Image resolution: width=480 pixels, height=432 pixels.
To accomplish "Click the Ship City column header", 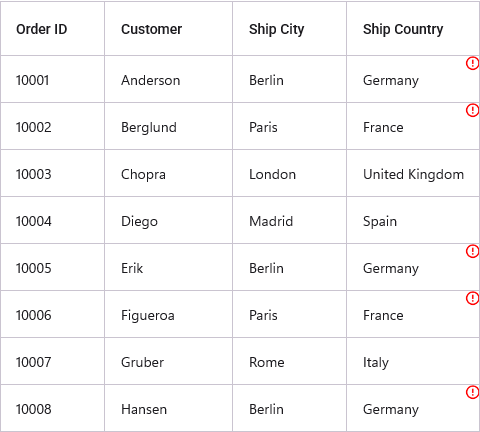I will tap(289, 29).
